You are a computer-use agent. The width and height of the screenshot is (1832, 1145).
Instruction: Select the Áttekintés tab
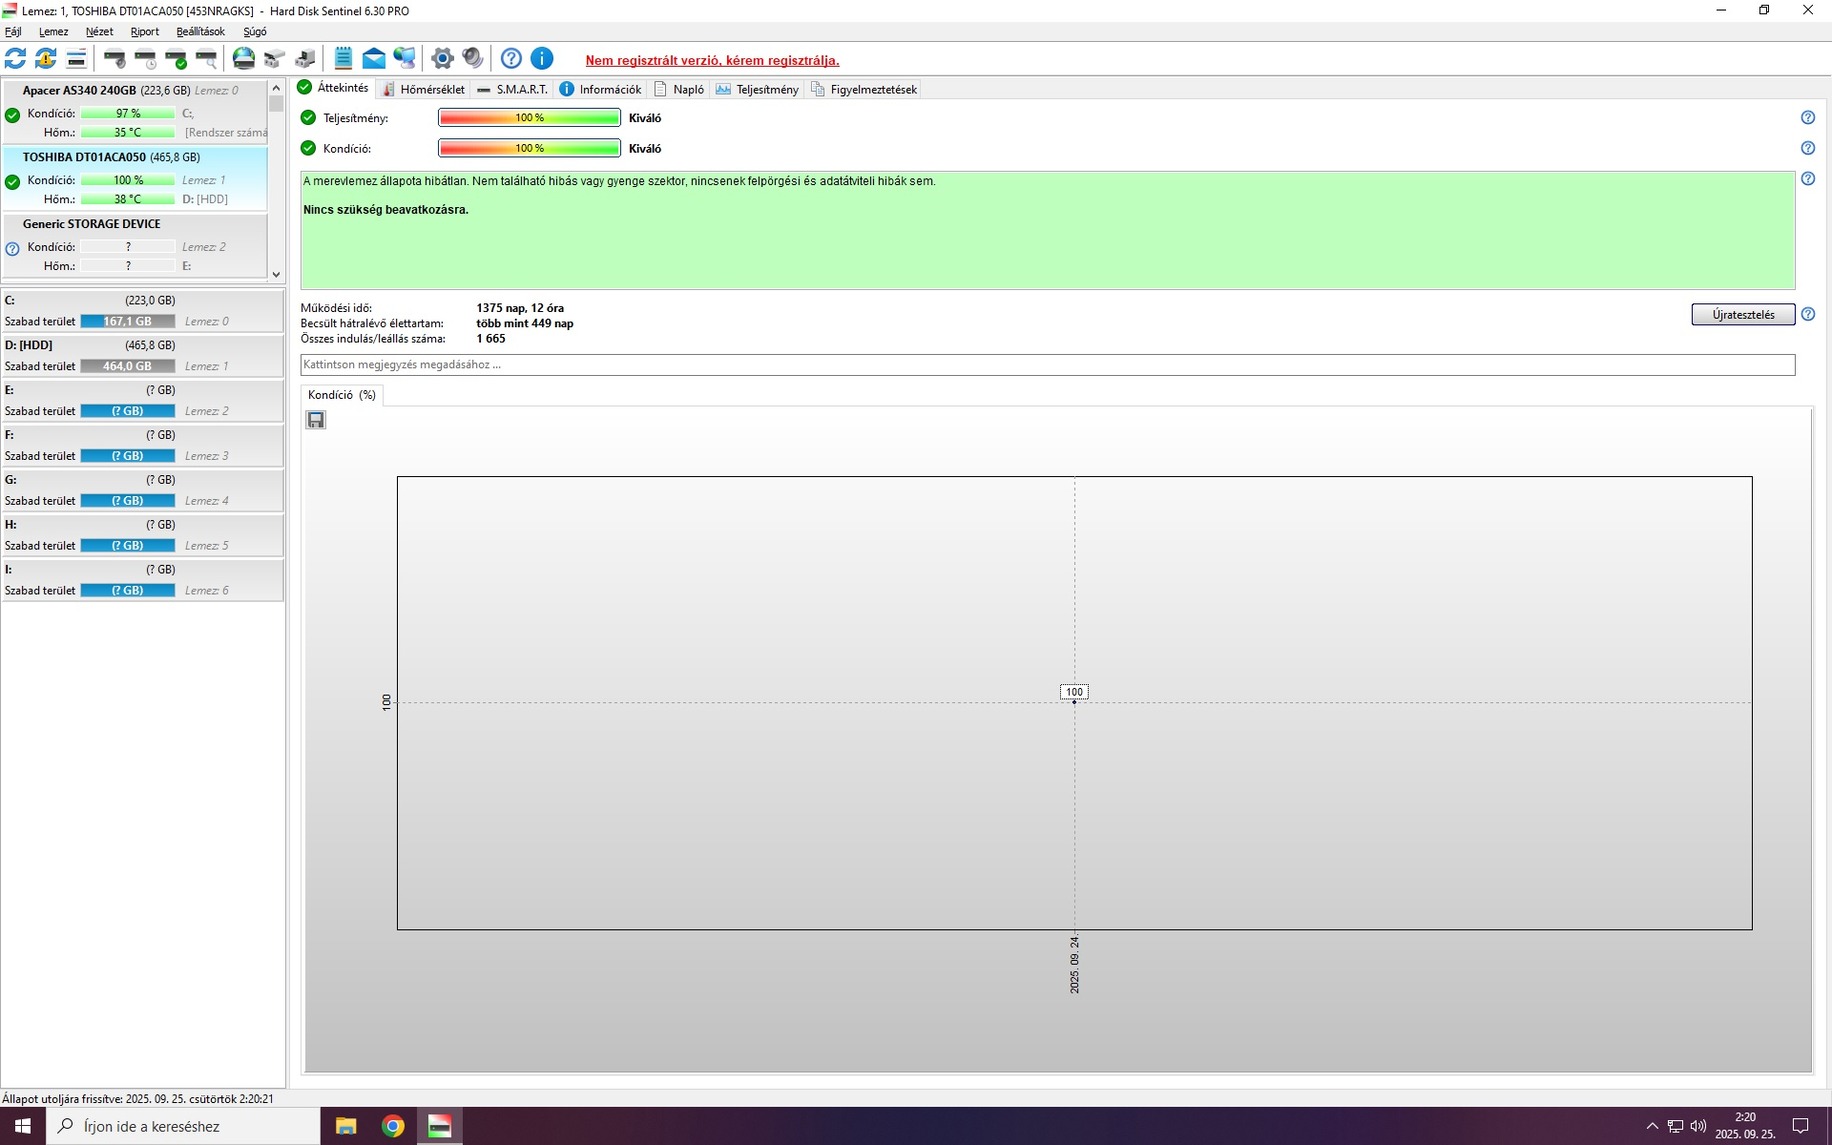click(x=334, y=88)
